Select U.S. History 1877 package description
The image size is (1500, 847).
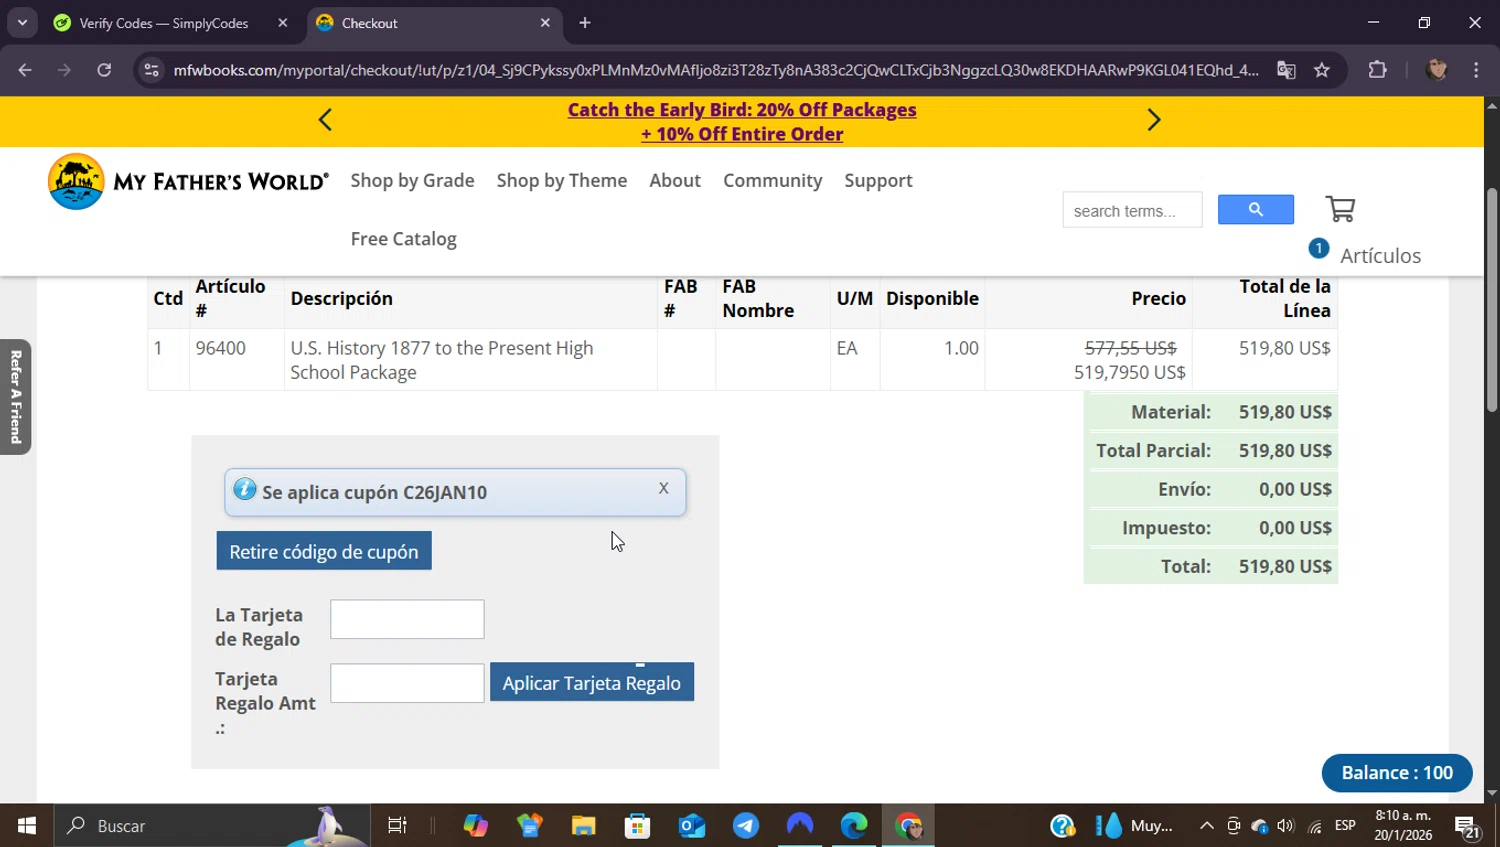[x=442, y=360]
